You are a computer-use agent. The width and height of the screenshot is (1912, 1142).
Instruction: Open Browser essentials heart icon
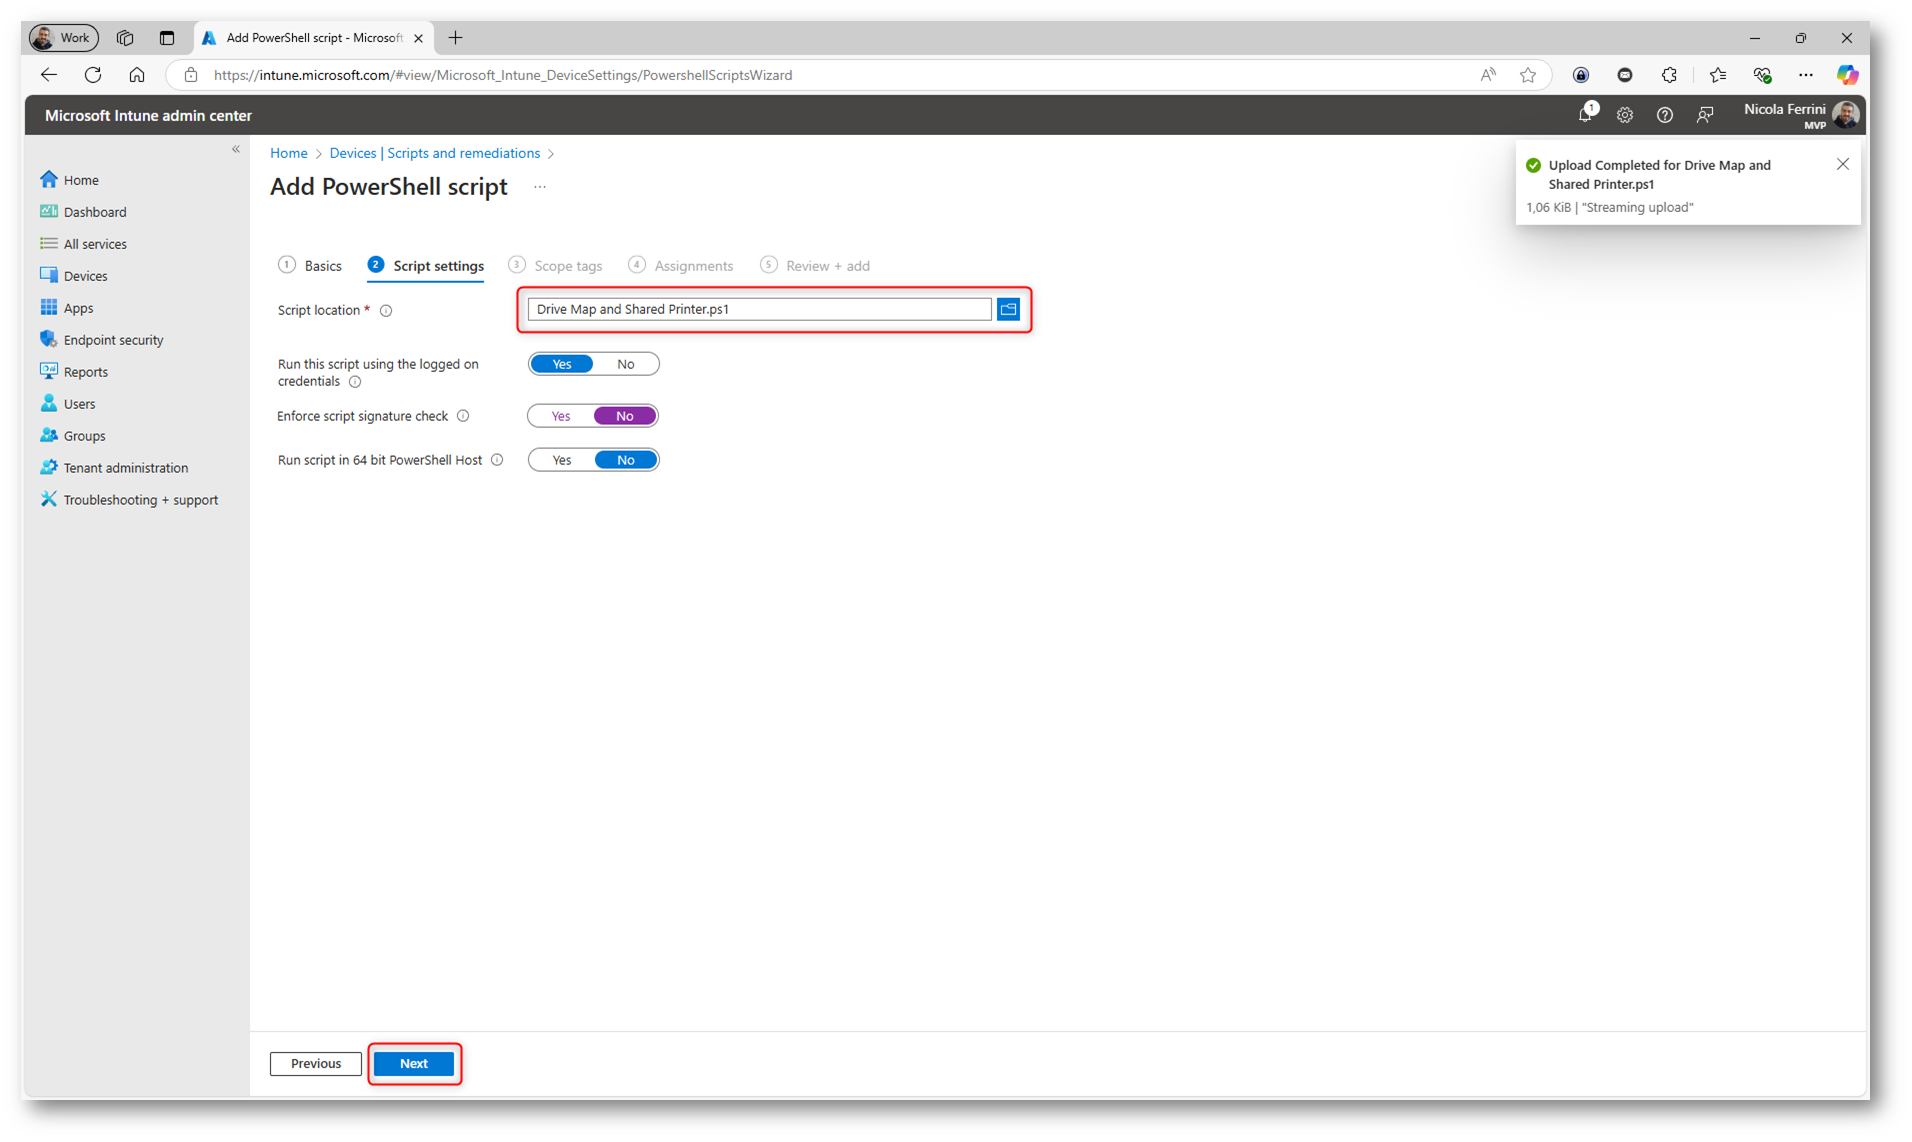[1762, 75]
